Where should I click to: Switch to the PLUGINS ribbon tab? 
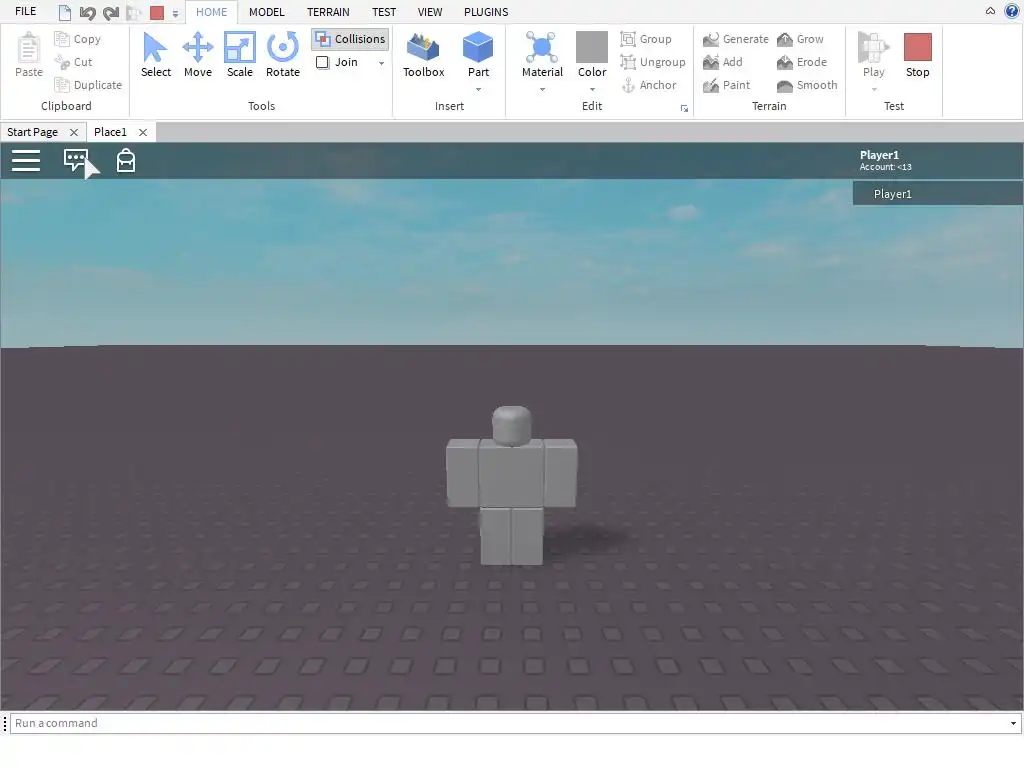pos(486,12)
